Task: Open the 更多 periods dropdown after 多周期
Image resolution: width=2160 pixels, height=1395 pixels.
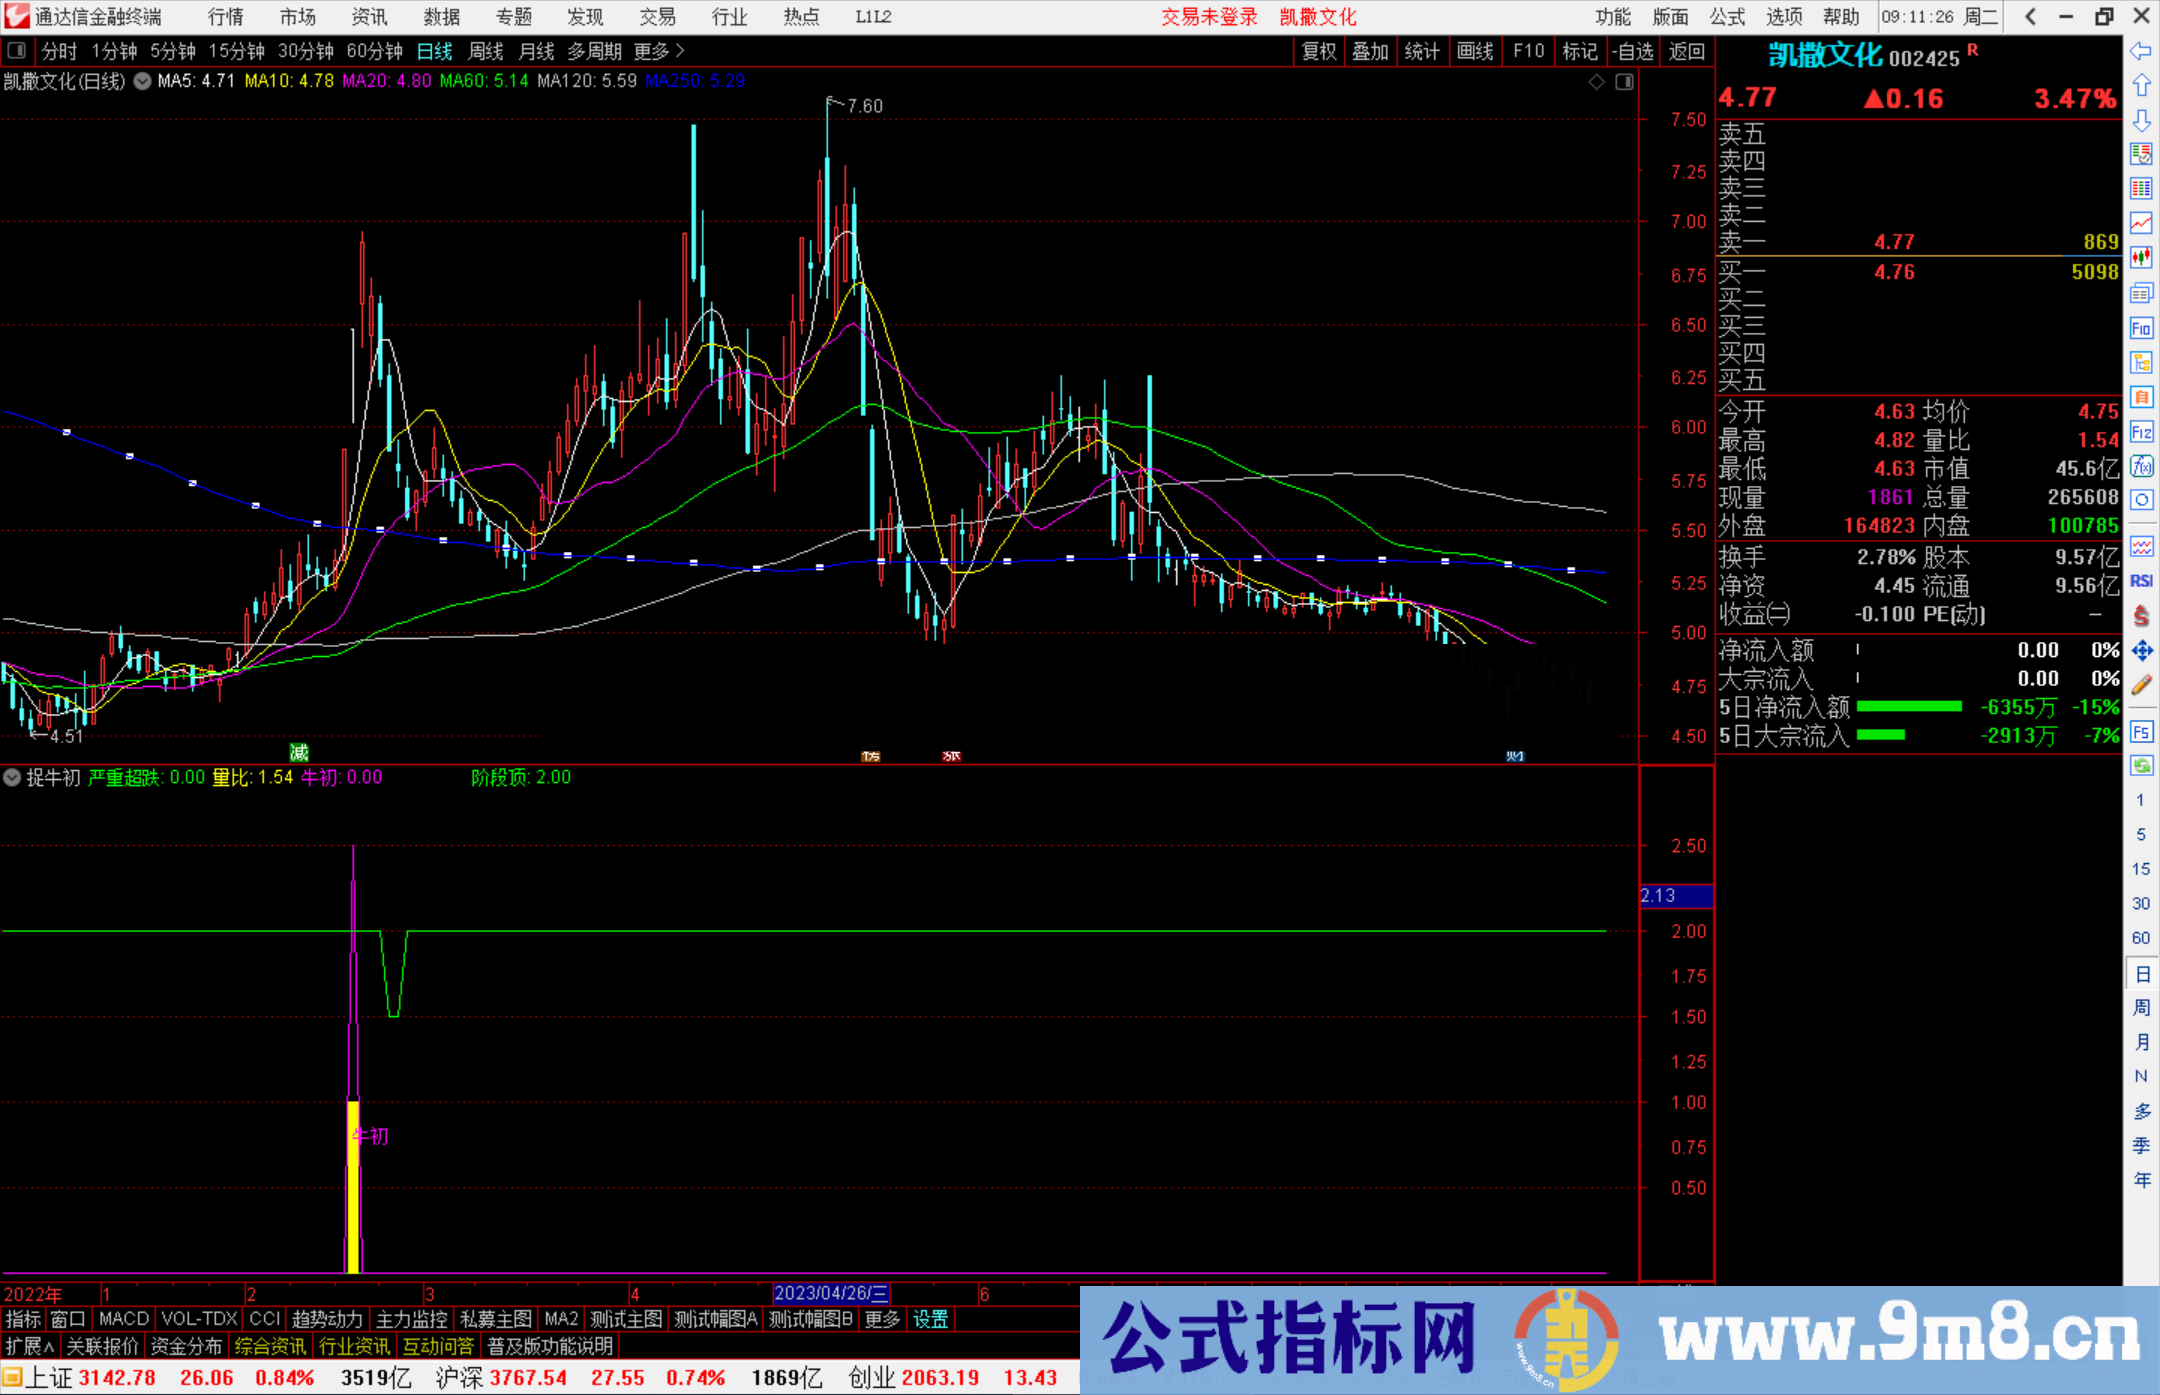Action: click(x=655, y=51)
